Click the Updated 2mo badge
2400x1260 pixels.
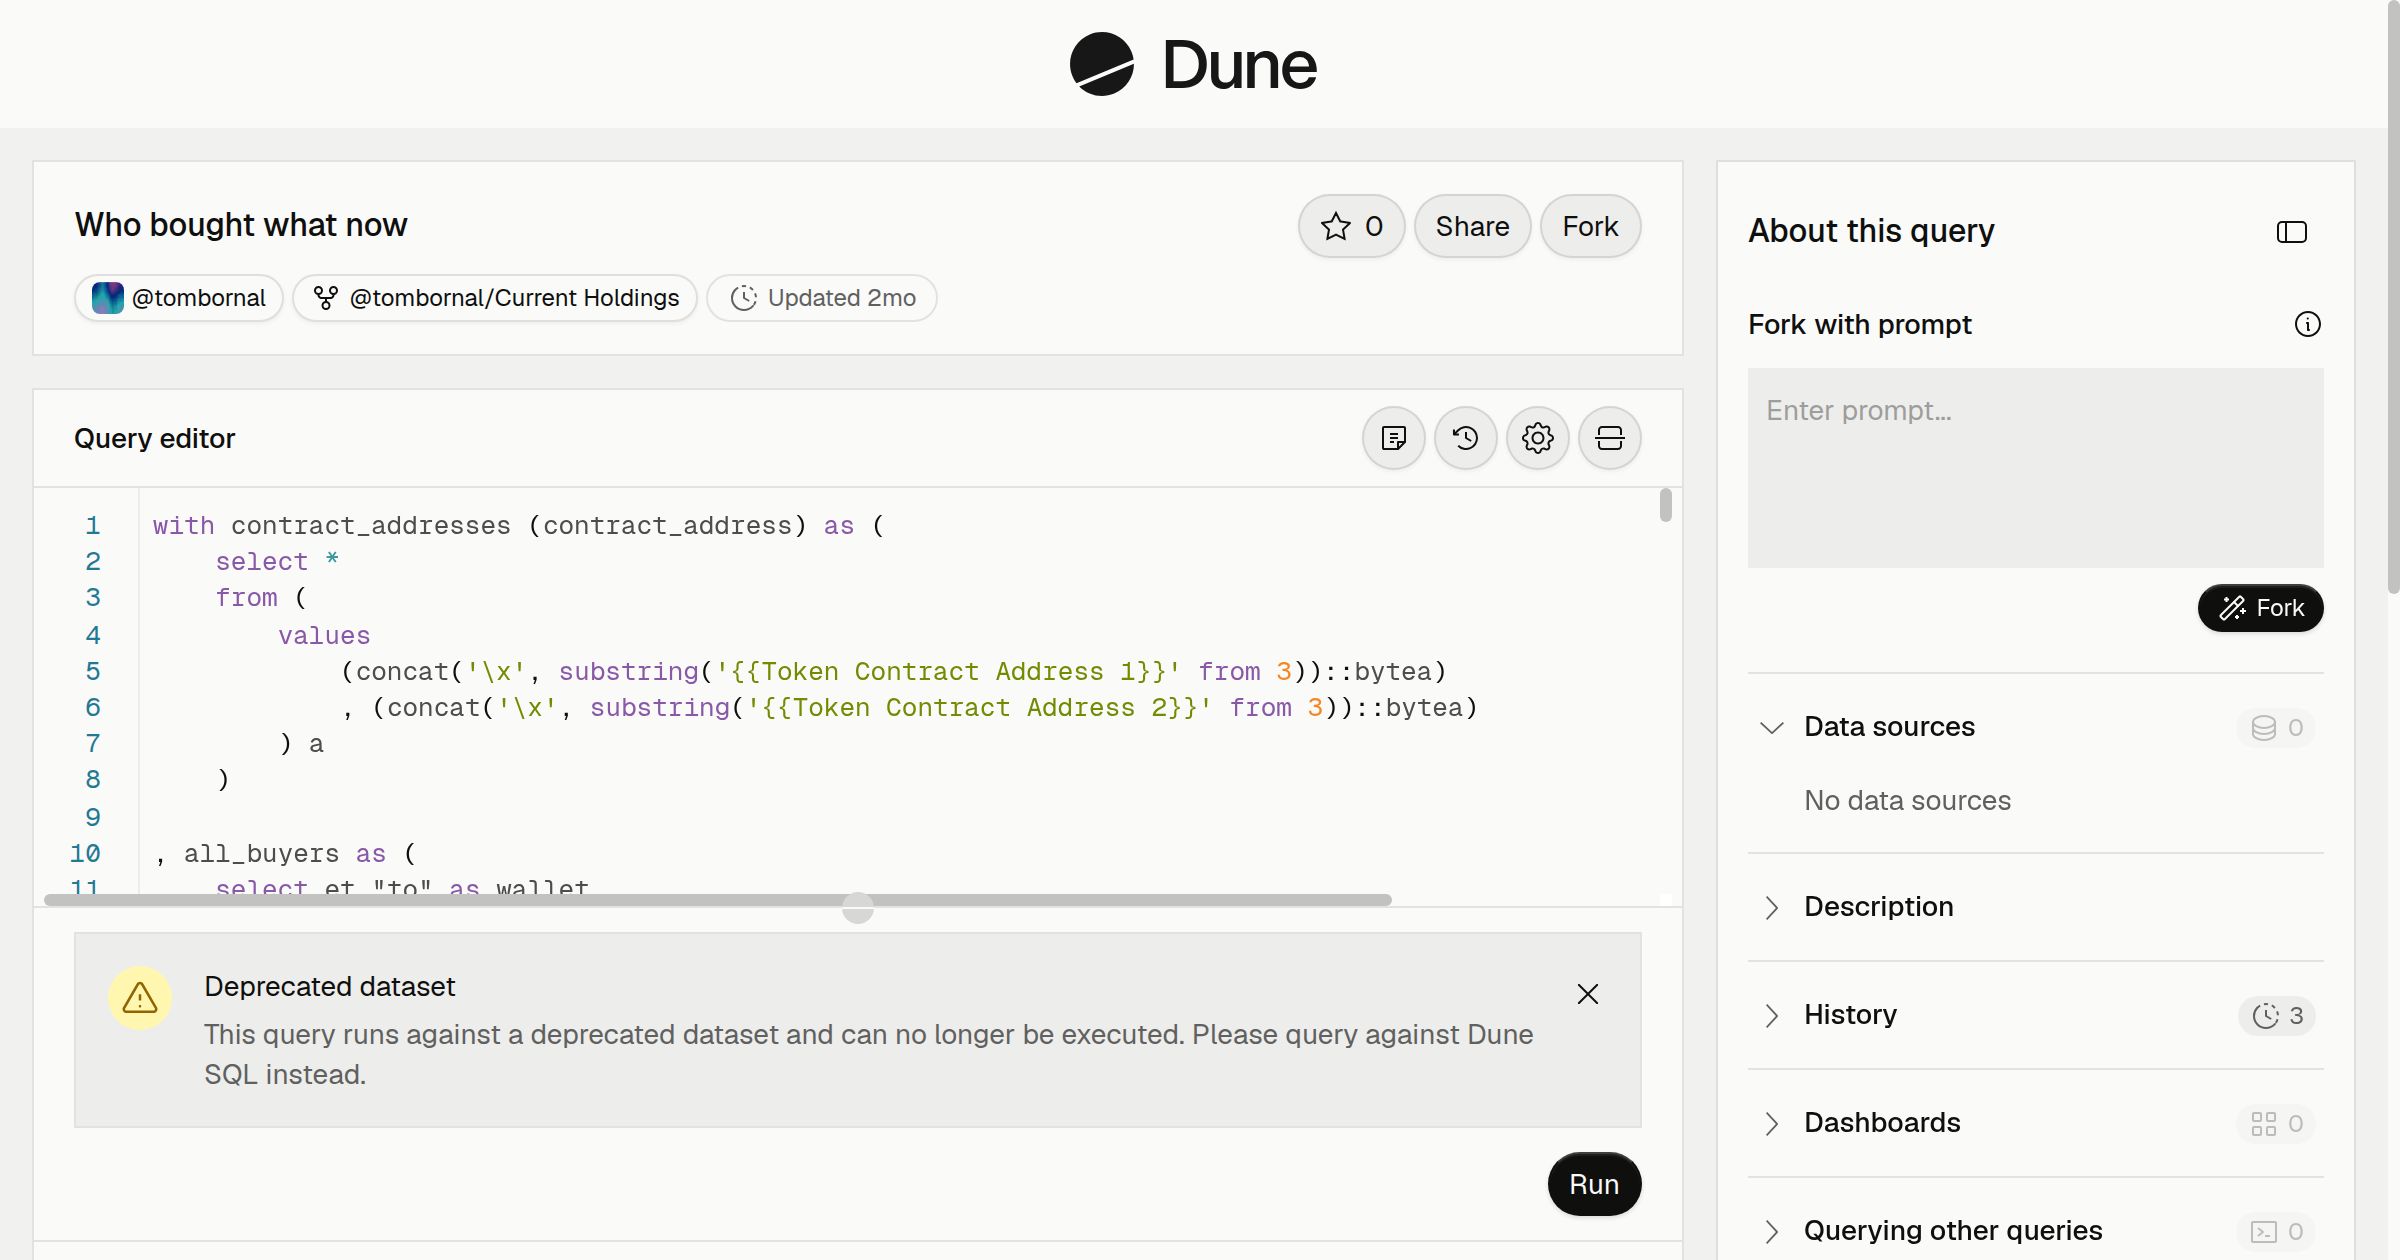pyautogui.click(x=822, y=298)
